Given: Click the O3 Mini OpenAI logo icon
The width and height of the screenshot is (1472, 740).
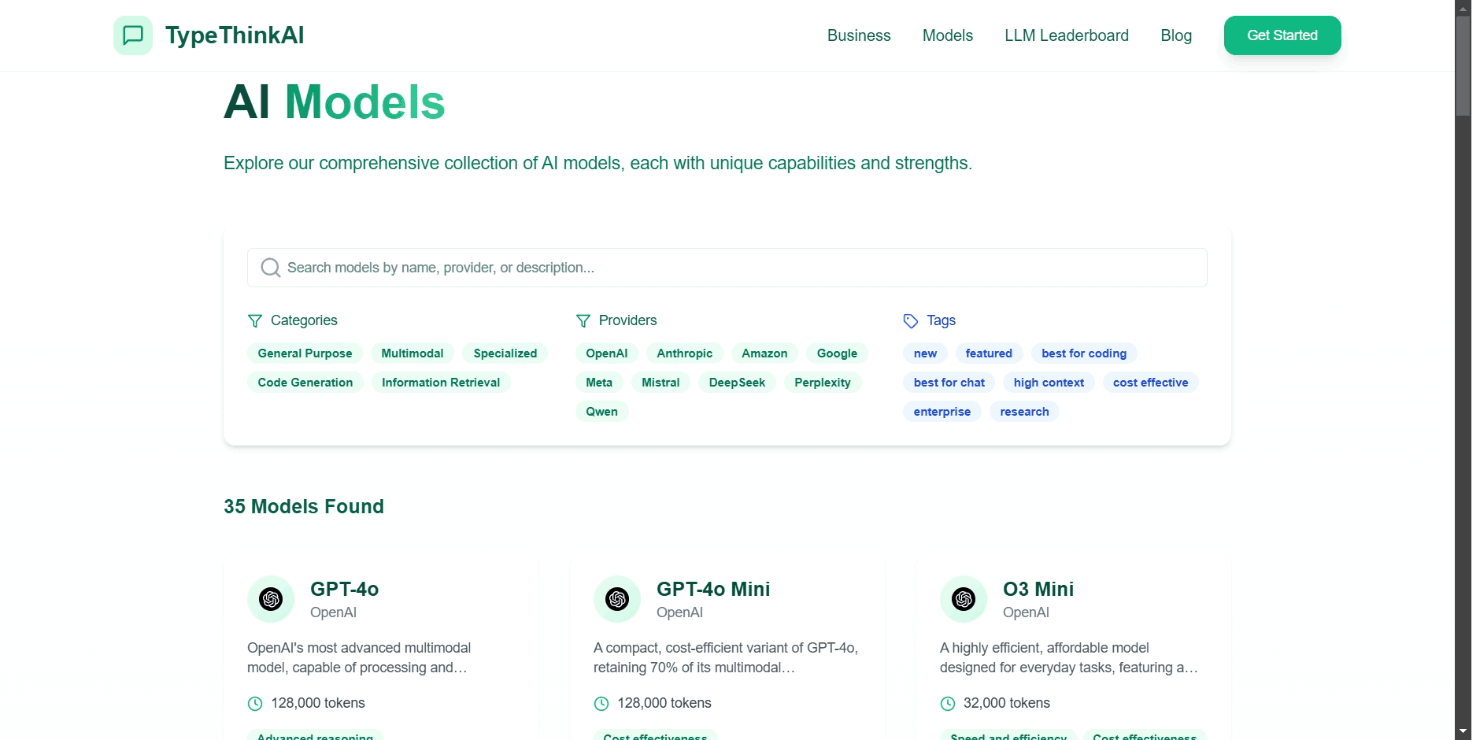Looking at the screenshot, I should [963, 599].
